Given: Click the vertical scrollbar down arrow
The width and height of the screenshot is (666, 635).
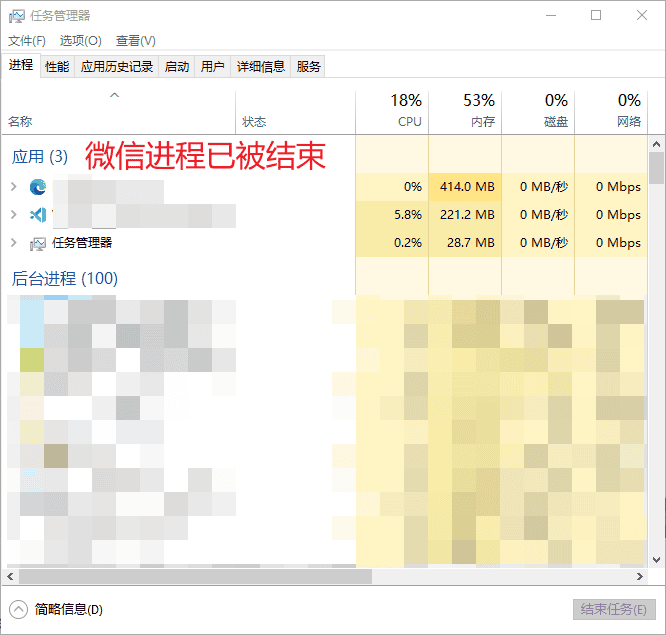Looking at the screenshot, I should click(x=657, y=560).
